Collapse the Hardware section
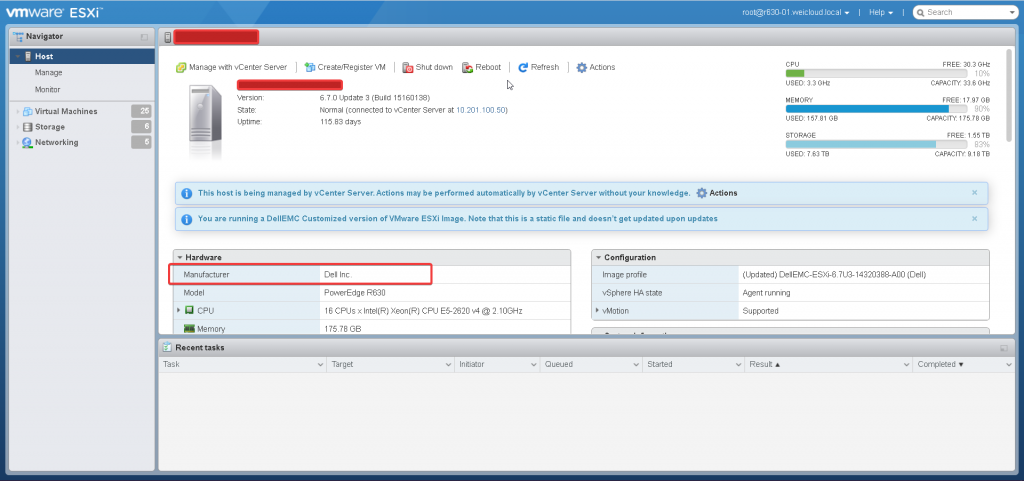 pyautogui.click(x=180, y=258)
